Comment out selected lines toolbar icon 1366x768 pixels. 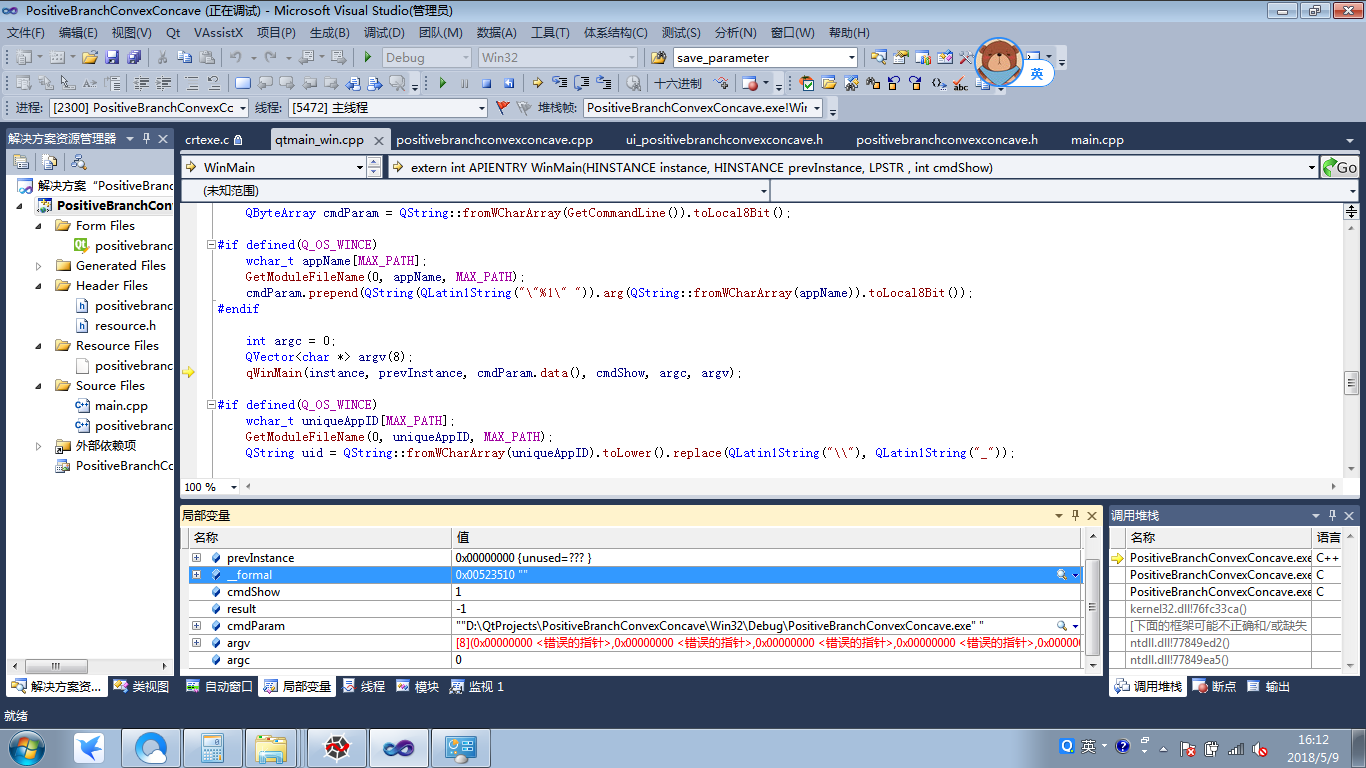pos(191,83)
